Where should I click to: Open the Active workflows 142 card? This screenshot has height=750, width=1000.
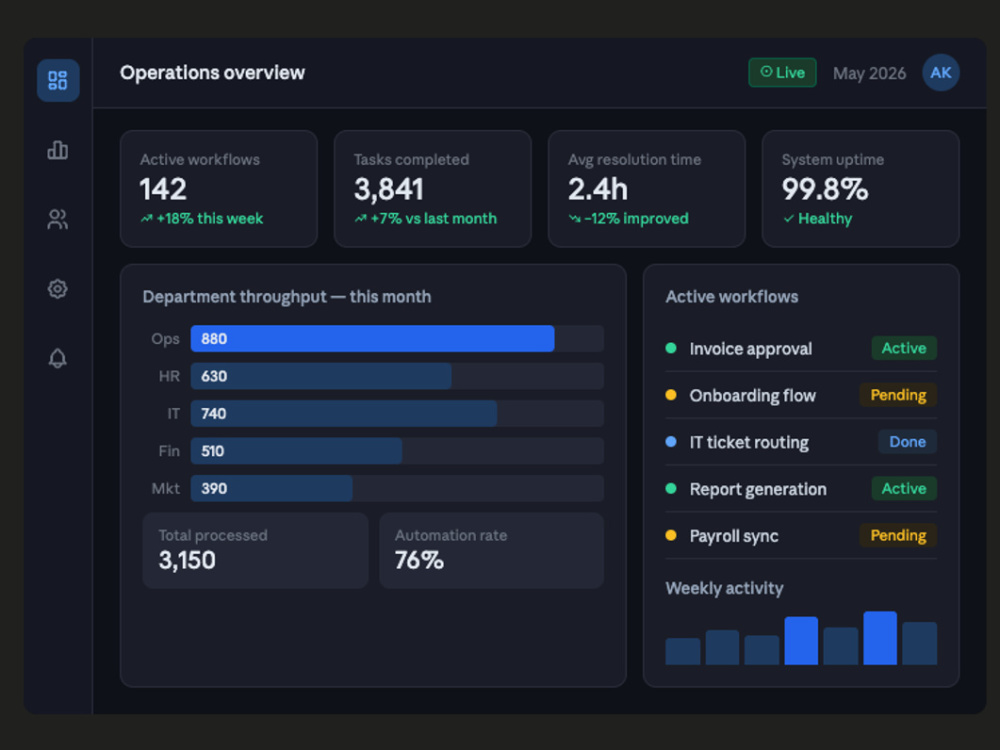tap(219, 189)
